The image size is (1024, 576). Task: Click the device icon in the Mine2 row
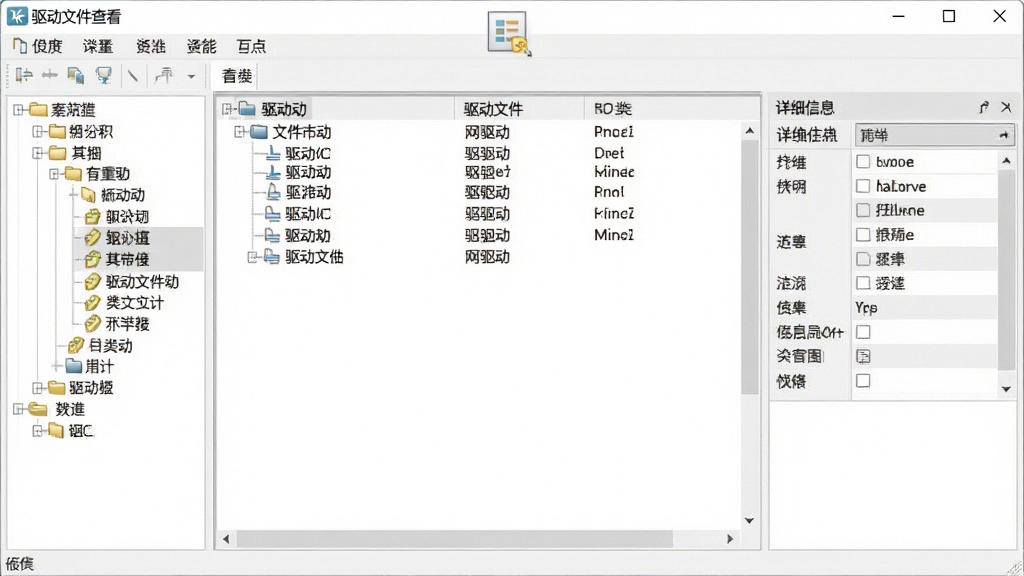(x=272, y=235)
